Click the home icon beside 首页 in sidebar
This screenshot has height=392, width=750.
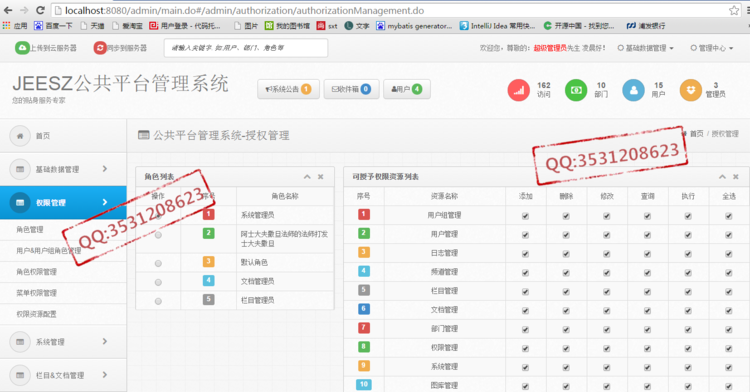tap(20, 136)
